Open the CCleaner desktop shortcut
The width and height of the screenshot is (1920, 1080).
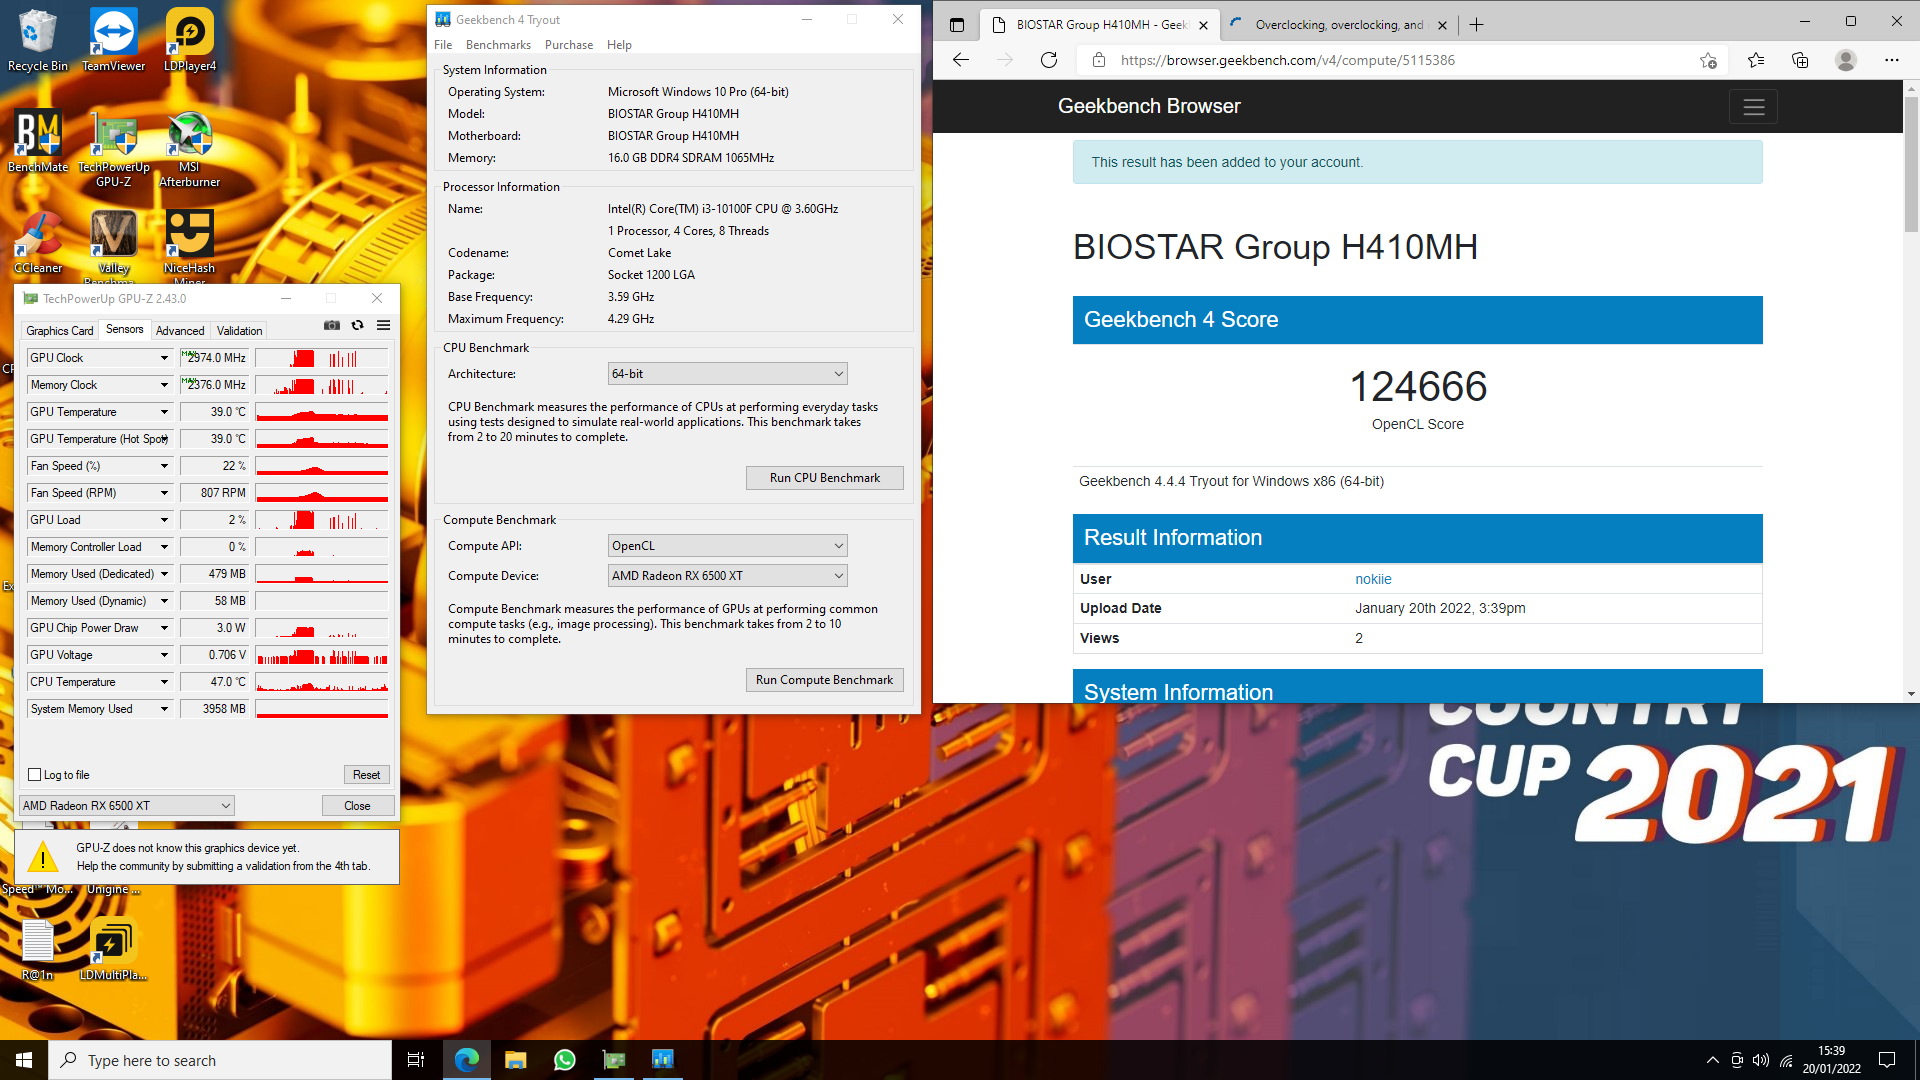tap(37, 242)
